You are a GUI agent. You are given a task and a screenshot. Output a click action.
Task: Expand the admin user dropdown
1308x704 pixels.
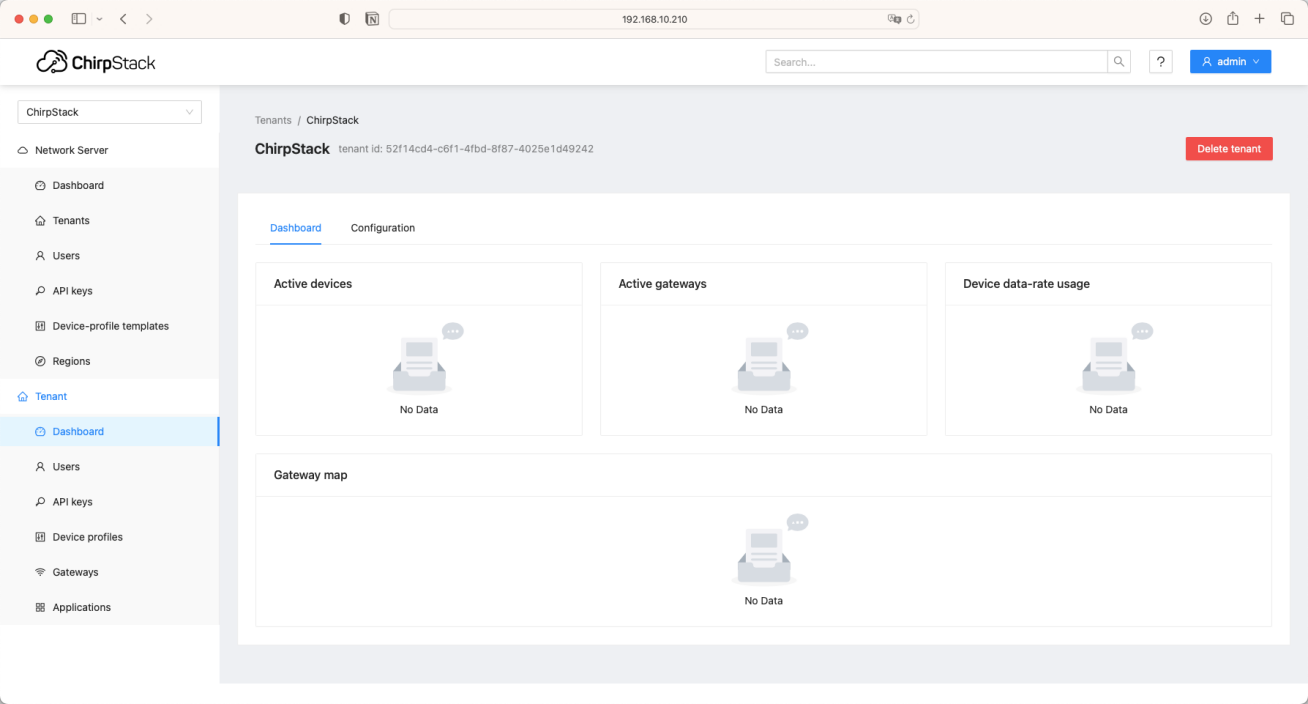coord(1230,62)
